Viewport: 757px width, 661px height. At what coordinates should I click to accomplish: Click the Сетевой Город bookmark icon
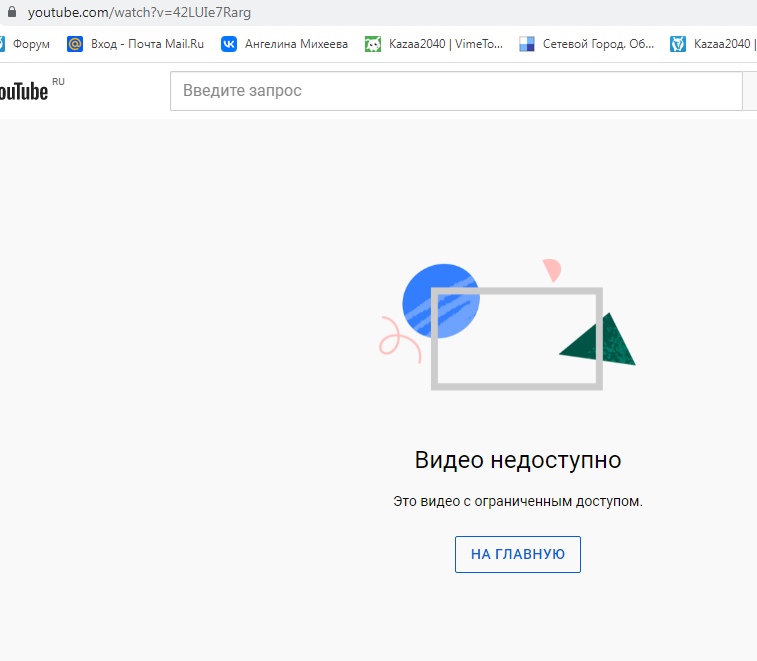click(527, 44)
